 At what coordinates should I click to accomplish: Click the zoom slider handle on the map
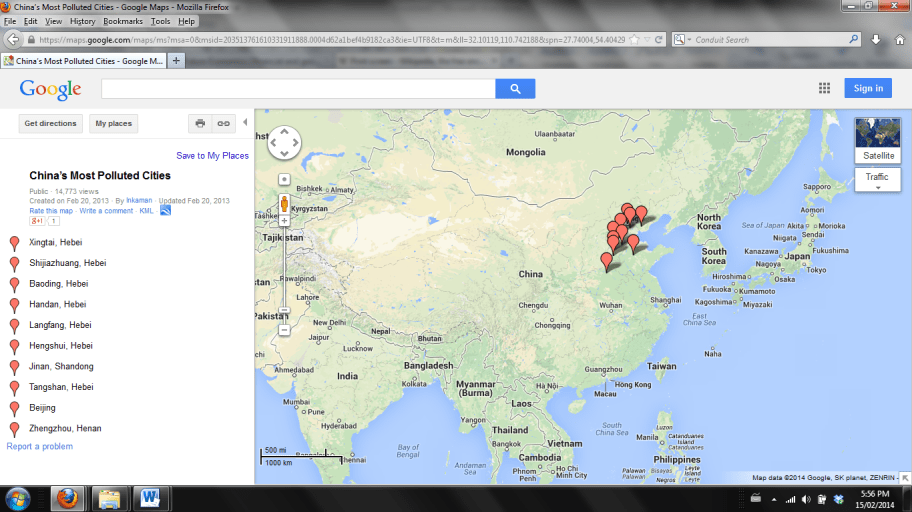285,311
